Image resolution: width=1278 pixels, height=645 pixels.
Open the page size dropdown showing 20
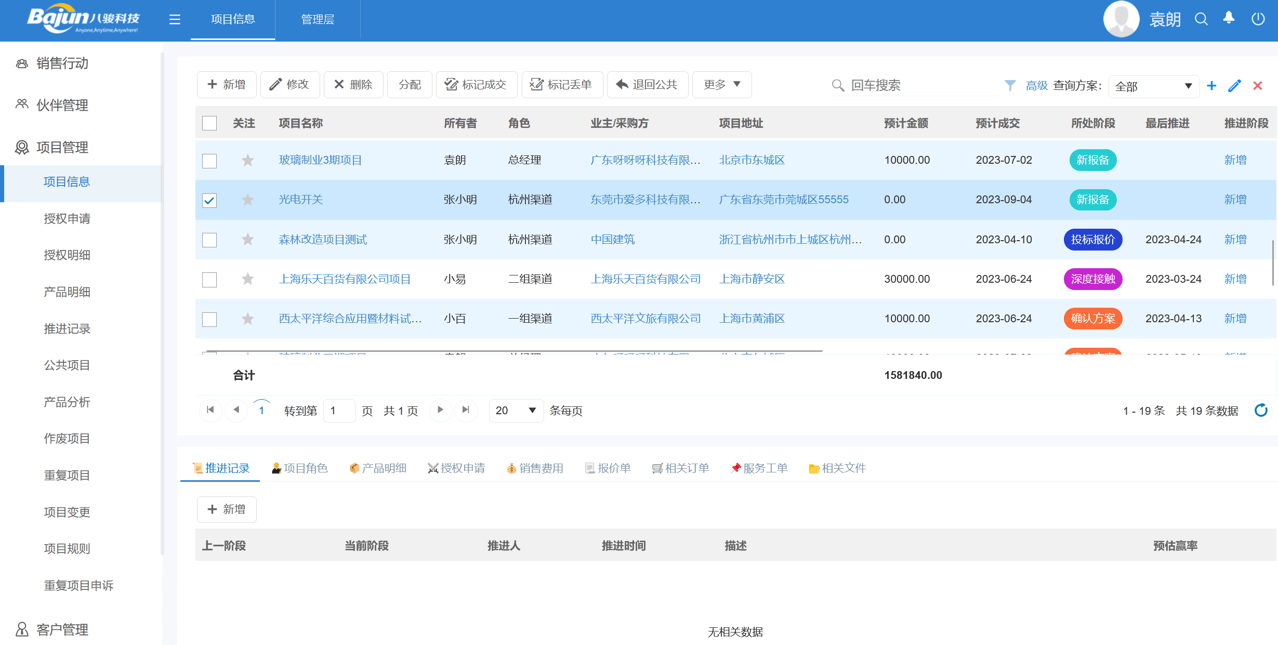[515, 410]
